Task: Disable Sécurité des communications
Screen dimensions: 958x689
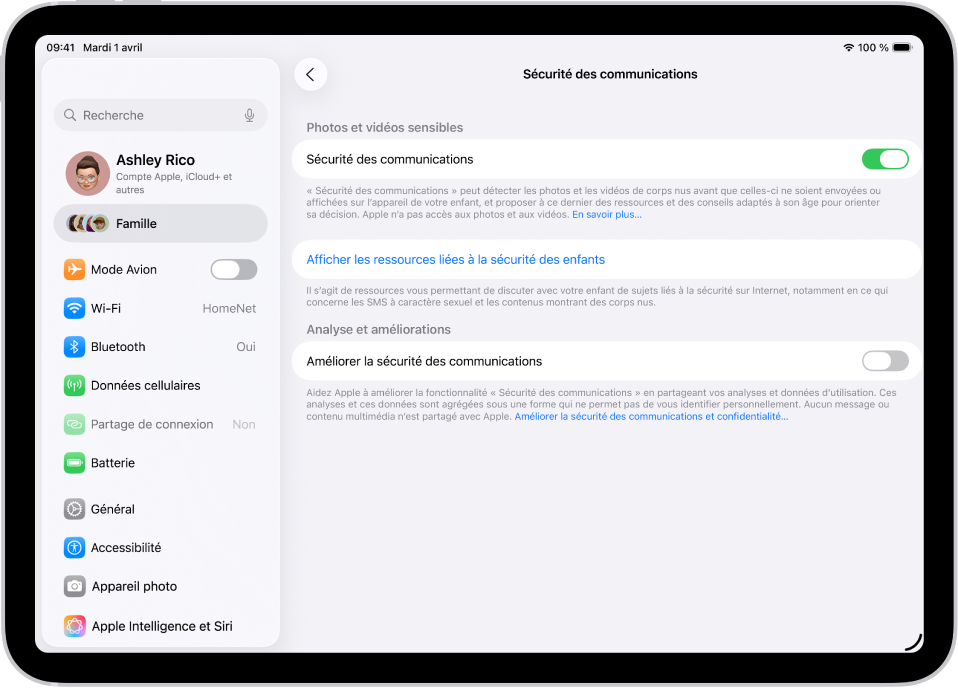Action: pyautogui.click(x=886, y=158)
